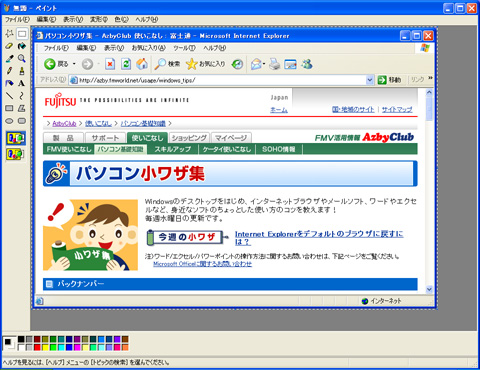Click the 検索 search icon in Internet Explorer
Screen dimensions: 480x370
tap(160, 64)
